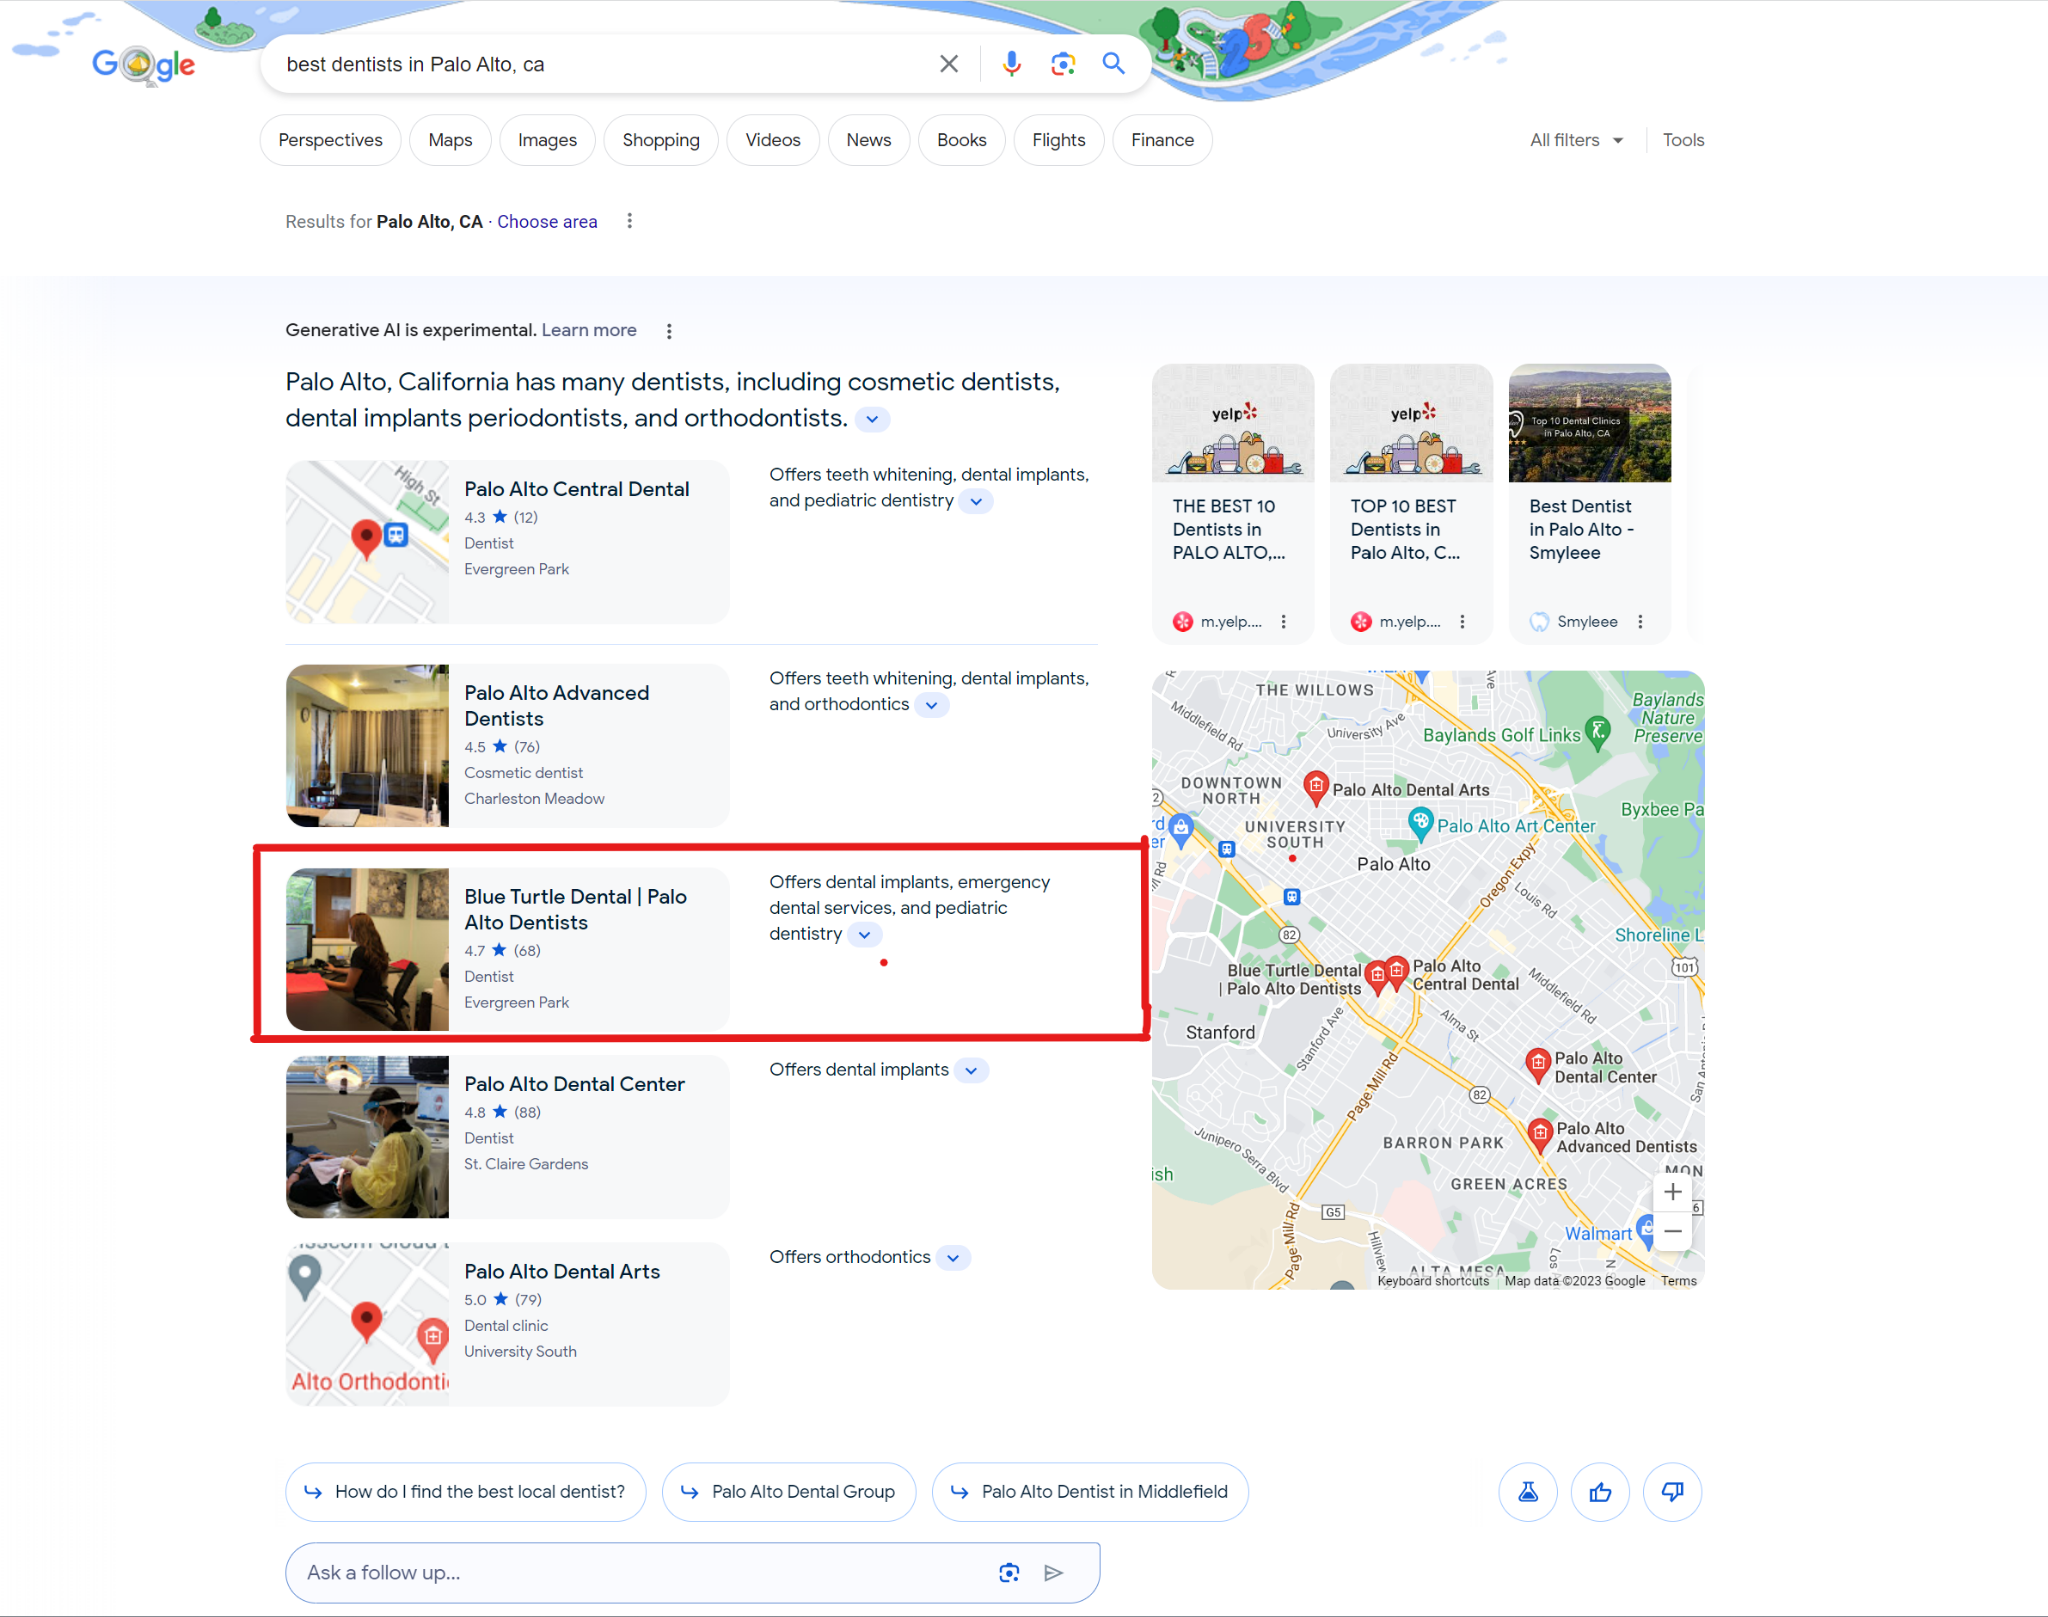This screenshot has width=2048, height=1617.
Task: Expand Palo Alto Advanced Dentists offers
Action: click(x=931, y=705)
